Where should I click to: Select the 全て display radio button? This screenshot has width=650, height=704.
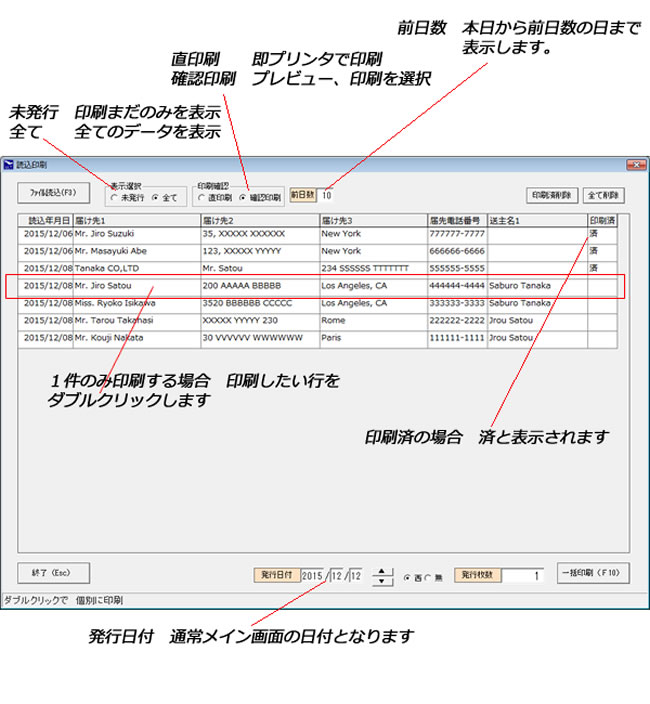(x=155, y=198)
